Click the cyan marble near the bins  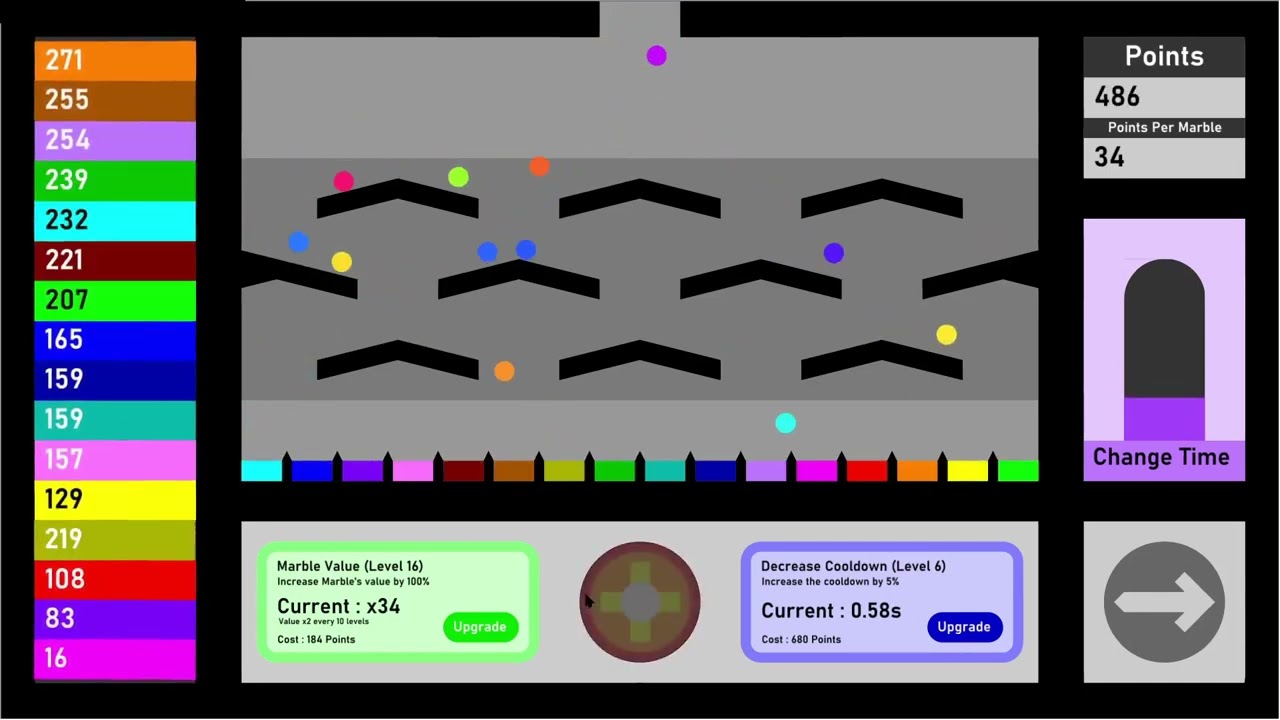pos(785,423)
